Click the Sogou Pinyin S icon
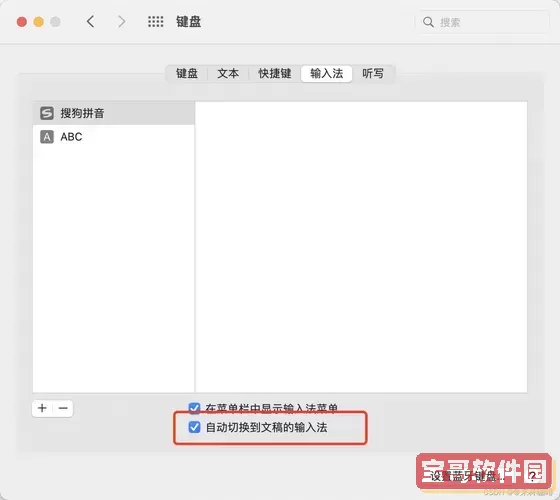The height and width of the screenshot is (500, 560). [47, 113]
